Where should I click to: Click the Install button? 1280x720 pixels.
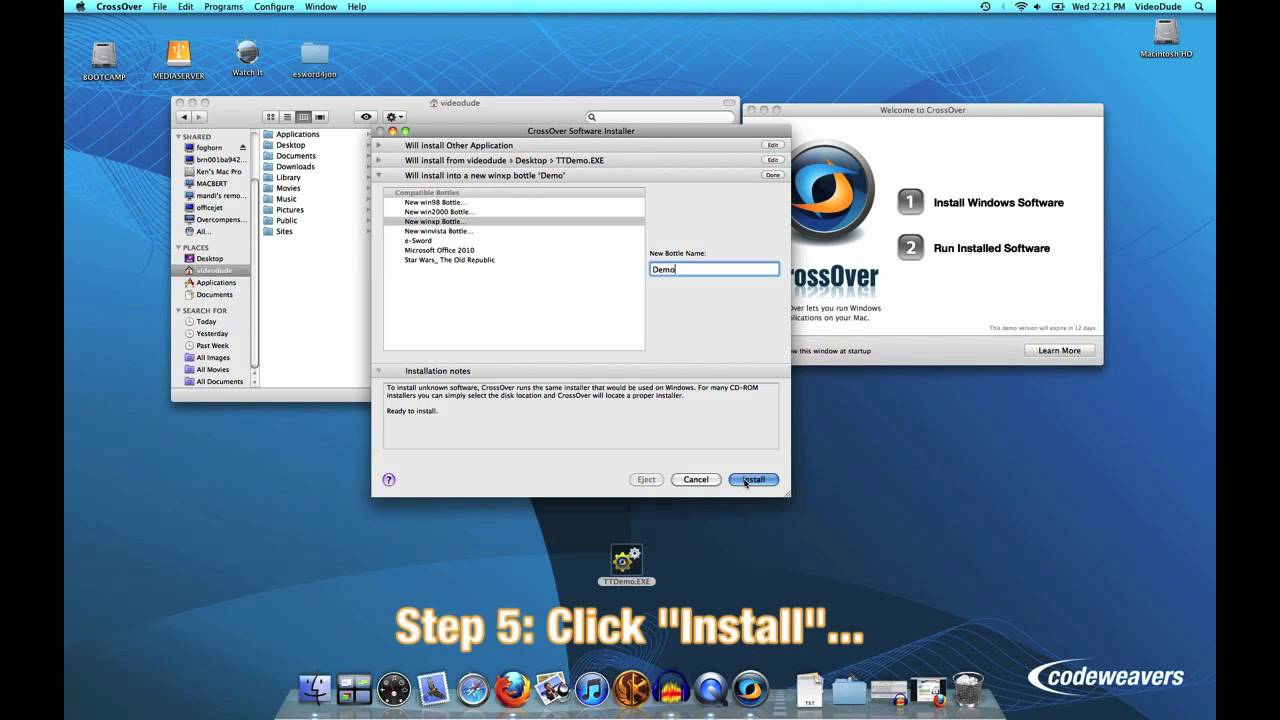click(x=754, y=480)
